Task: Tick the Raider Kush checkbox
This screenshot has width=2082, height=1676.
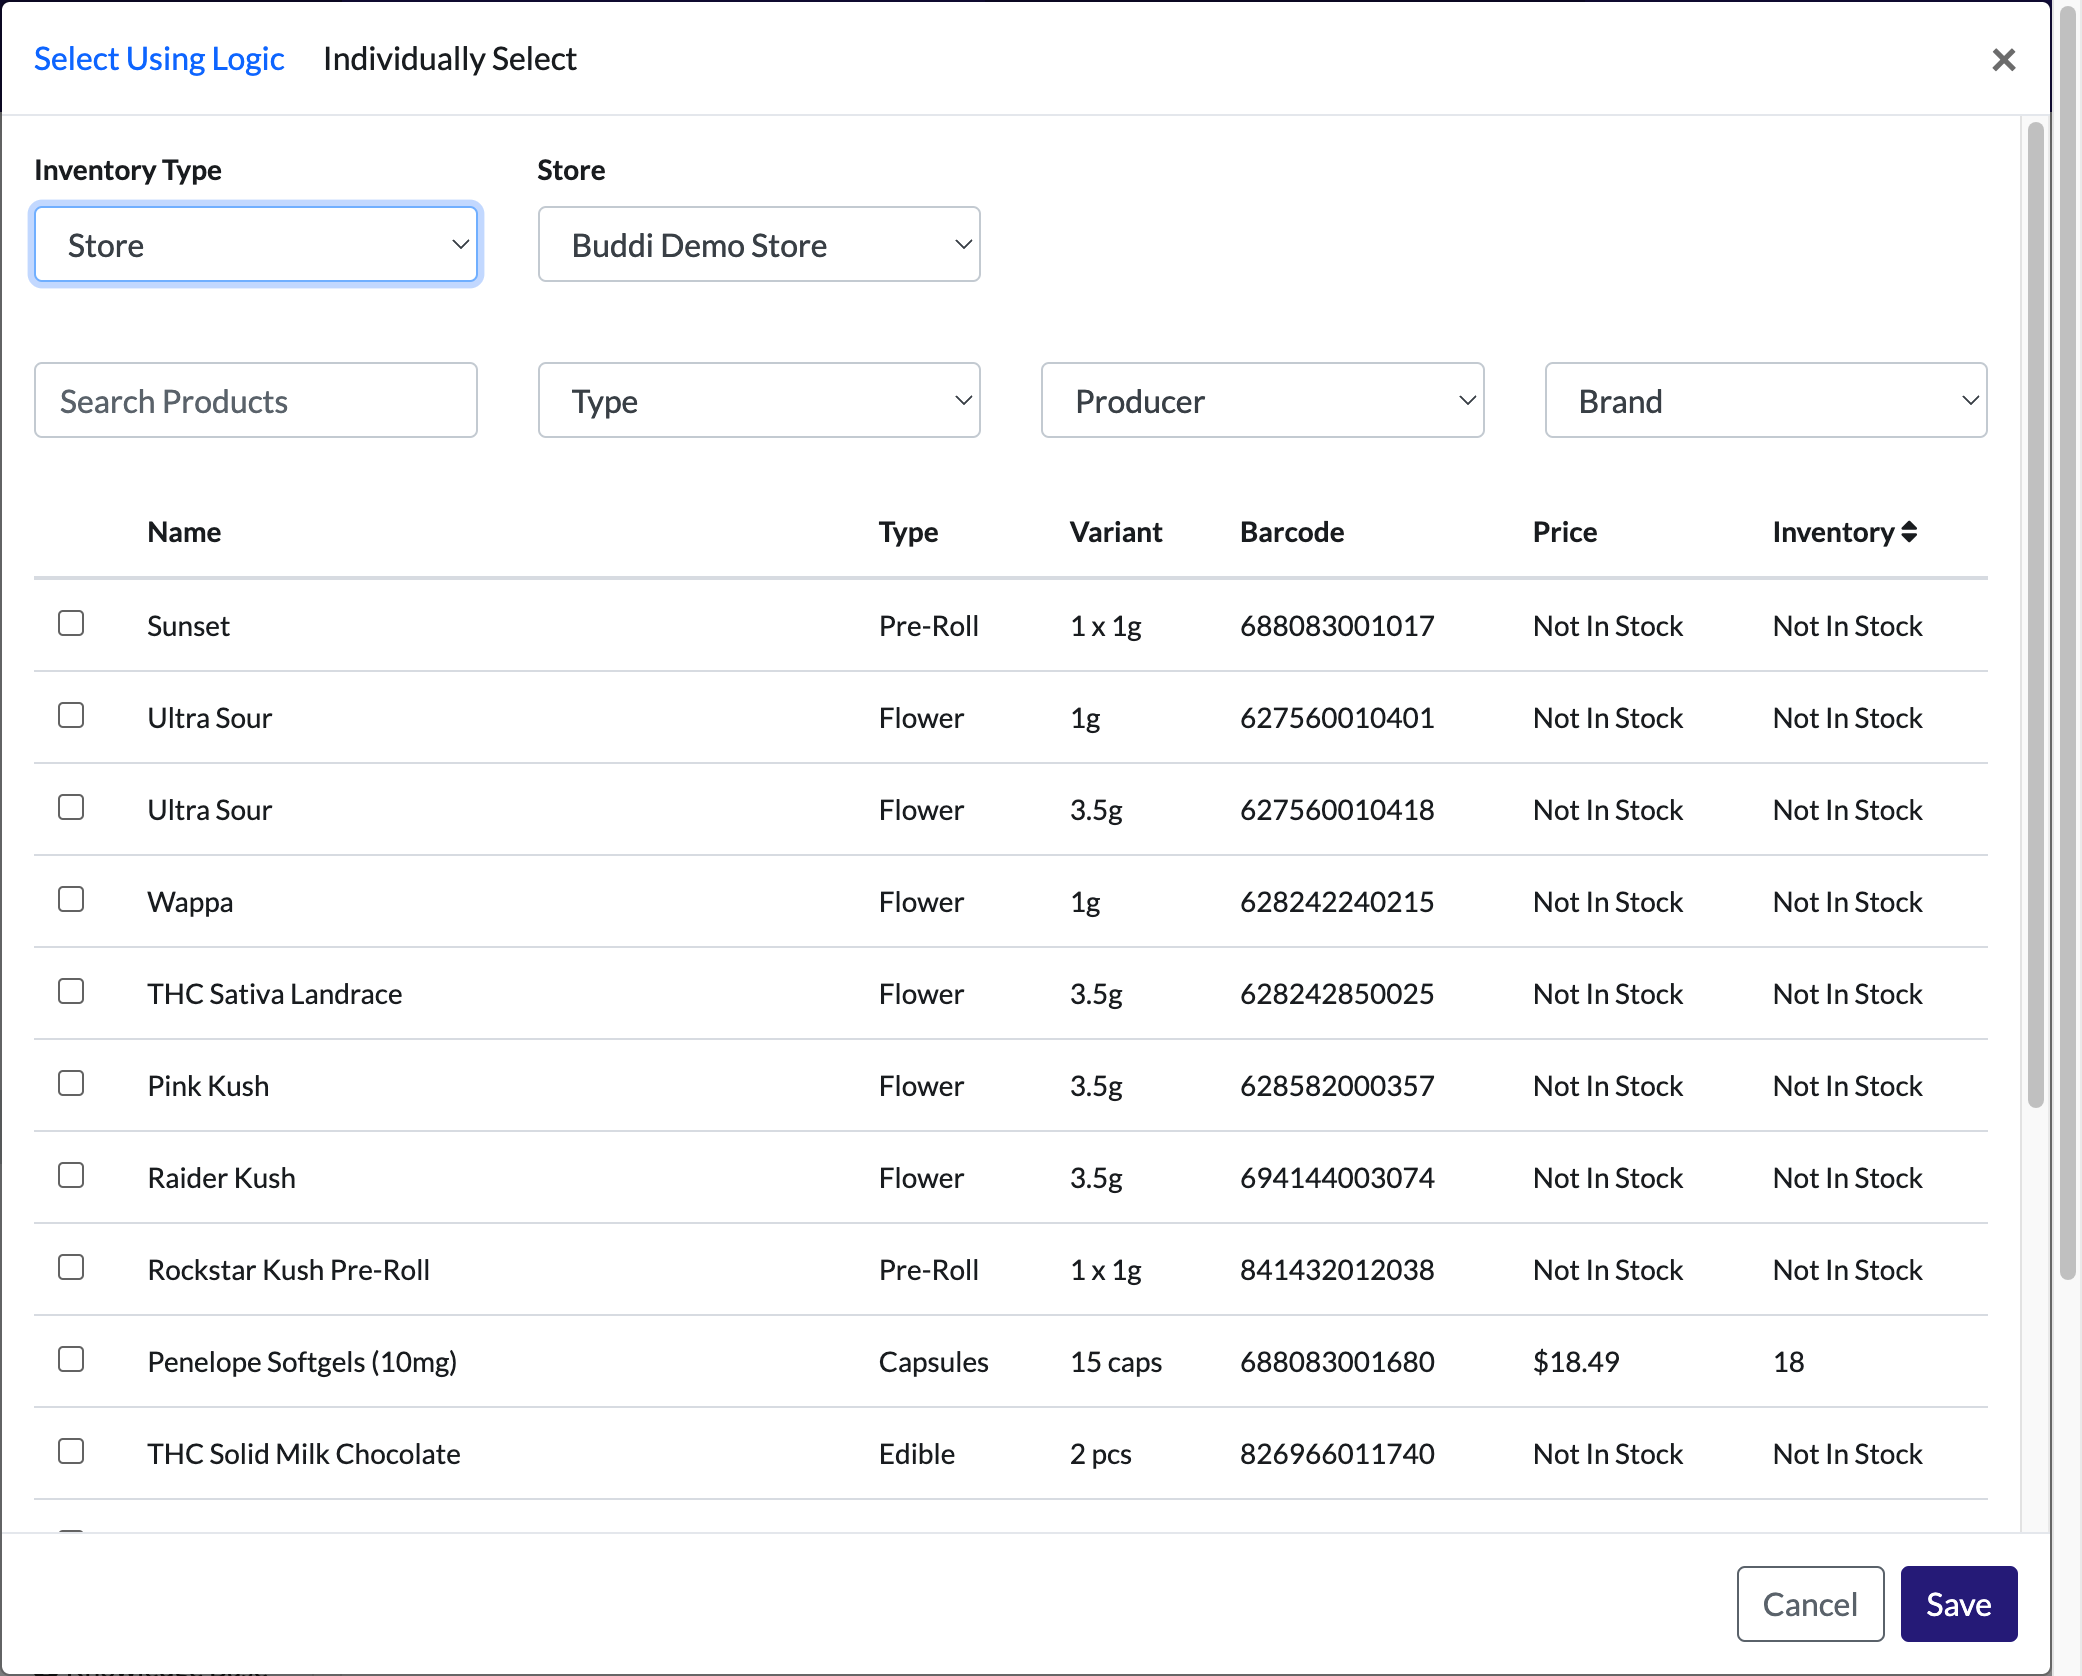Action: click(71, 1175)
